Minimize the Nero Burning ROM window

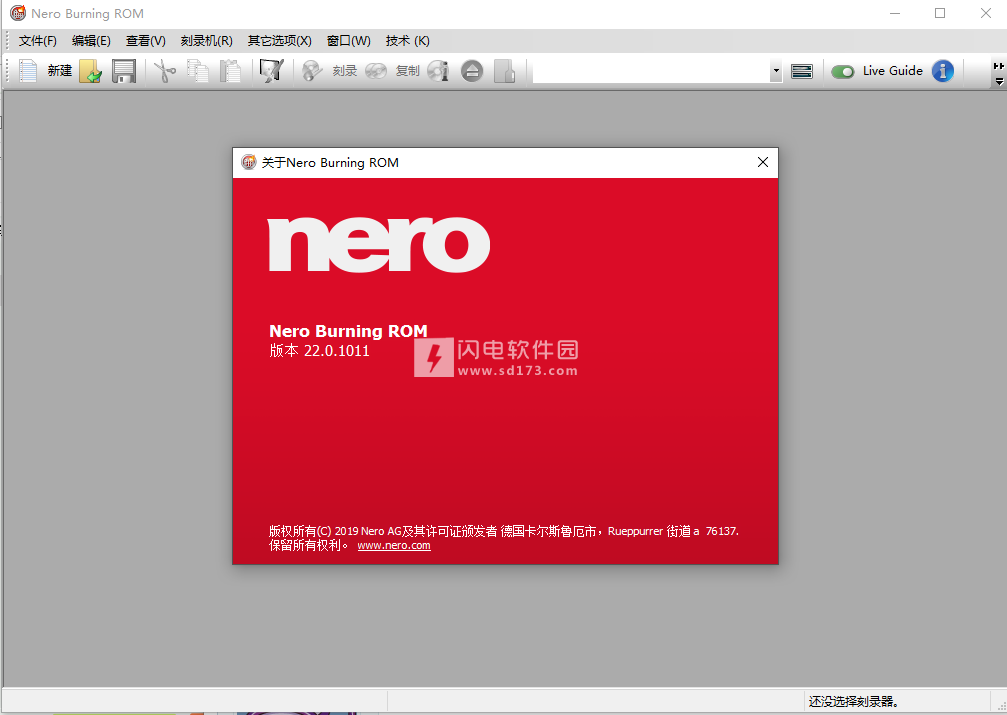pyautogui.click(x=895, y=13)
